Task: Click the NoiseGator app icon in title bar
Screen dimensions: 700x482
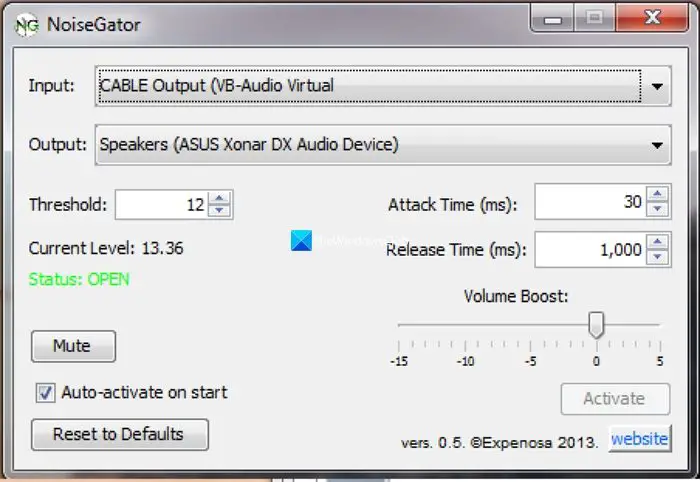Action: point(26,25)
